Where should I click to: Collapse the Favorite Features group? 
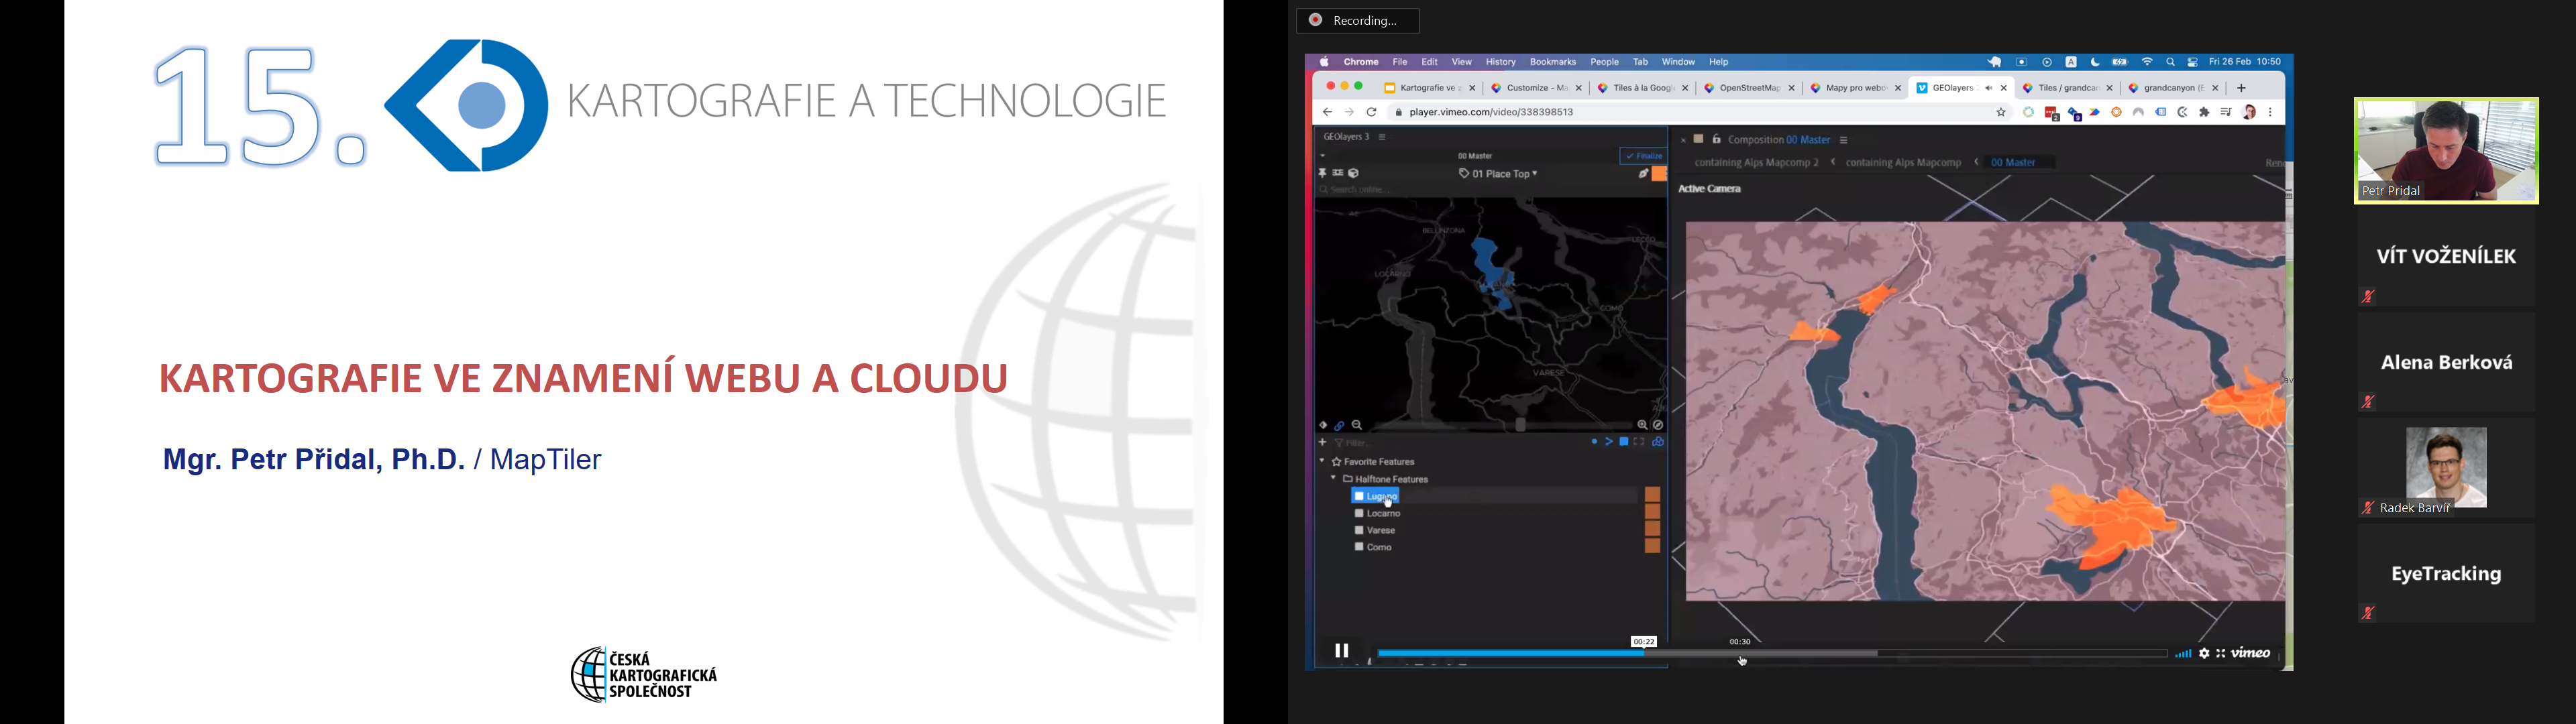tap(1322, 462)
